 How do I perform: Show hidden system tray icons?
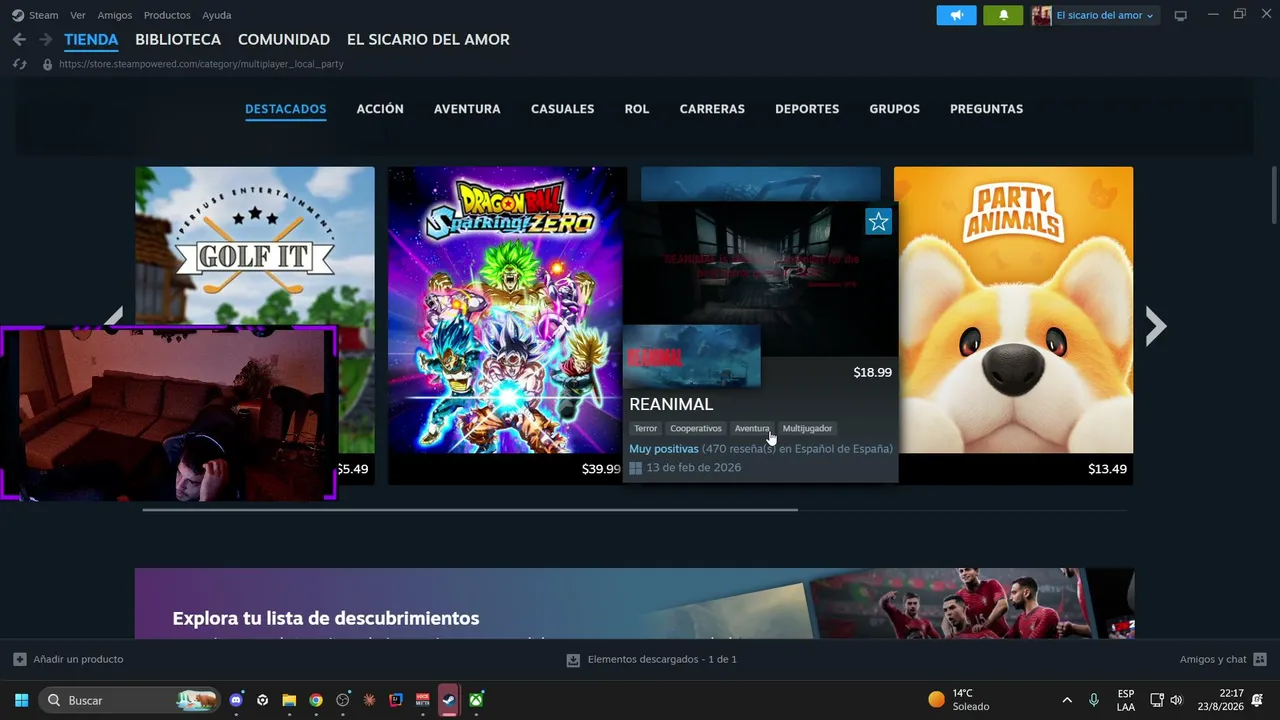(1067, 700)
